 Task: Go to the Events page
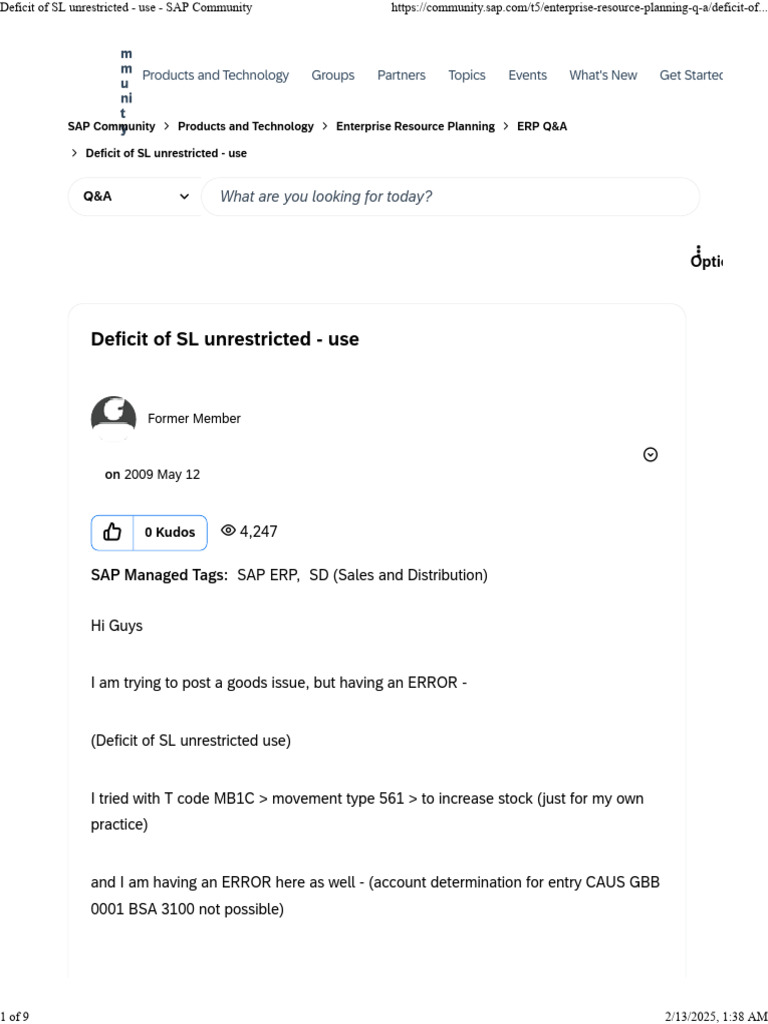[527, 75]
